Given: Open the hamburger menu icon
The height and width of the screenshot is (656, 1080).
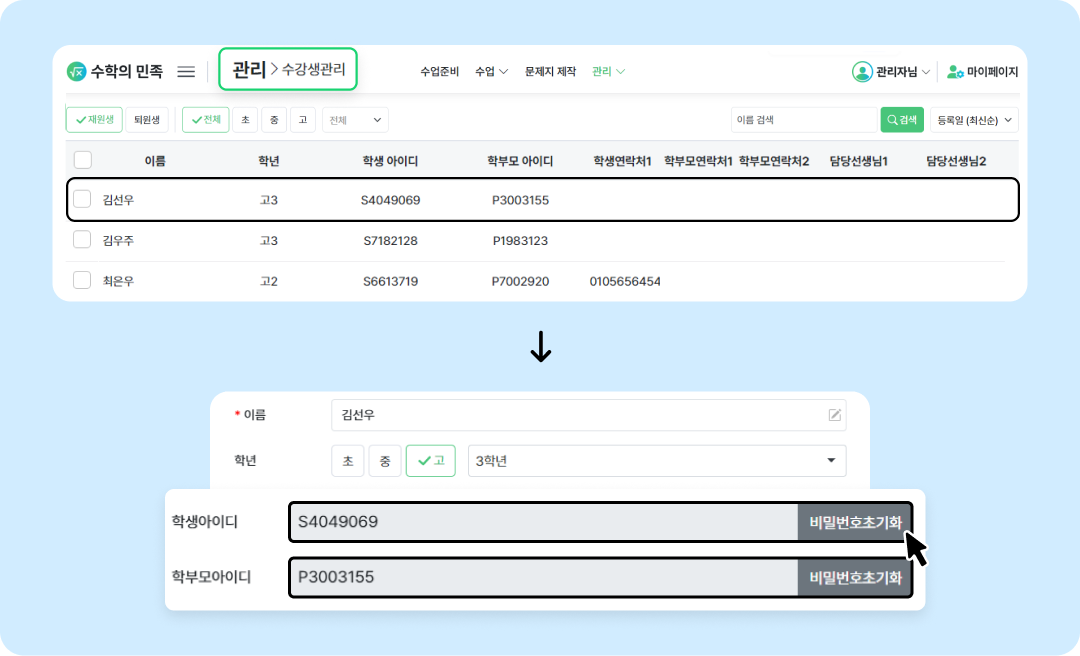Looking at the screenshot, I should tap(186, 72).
